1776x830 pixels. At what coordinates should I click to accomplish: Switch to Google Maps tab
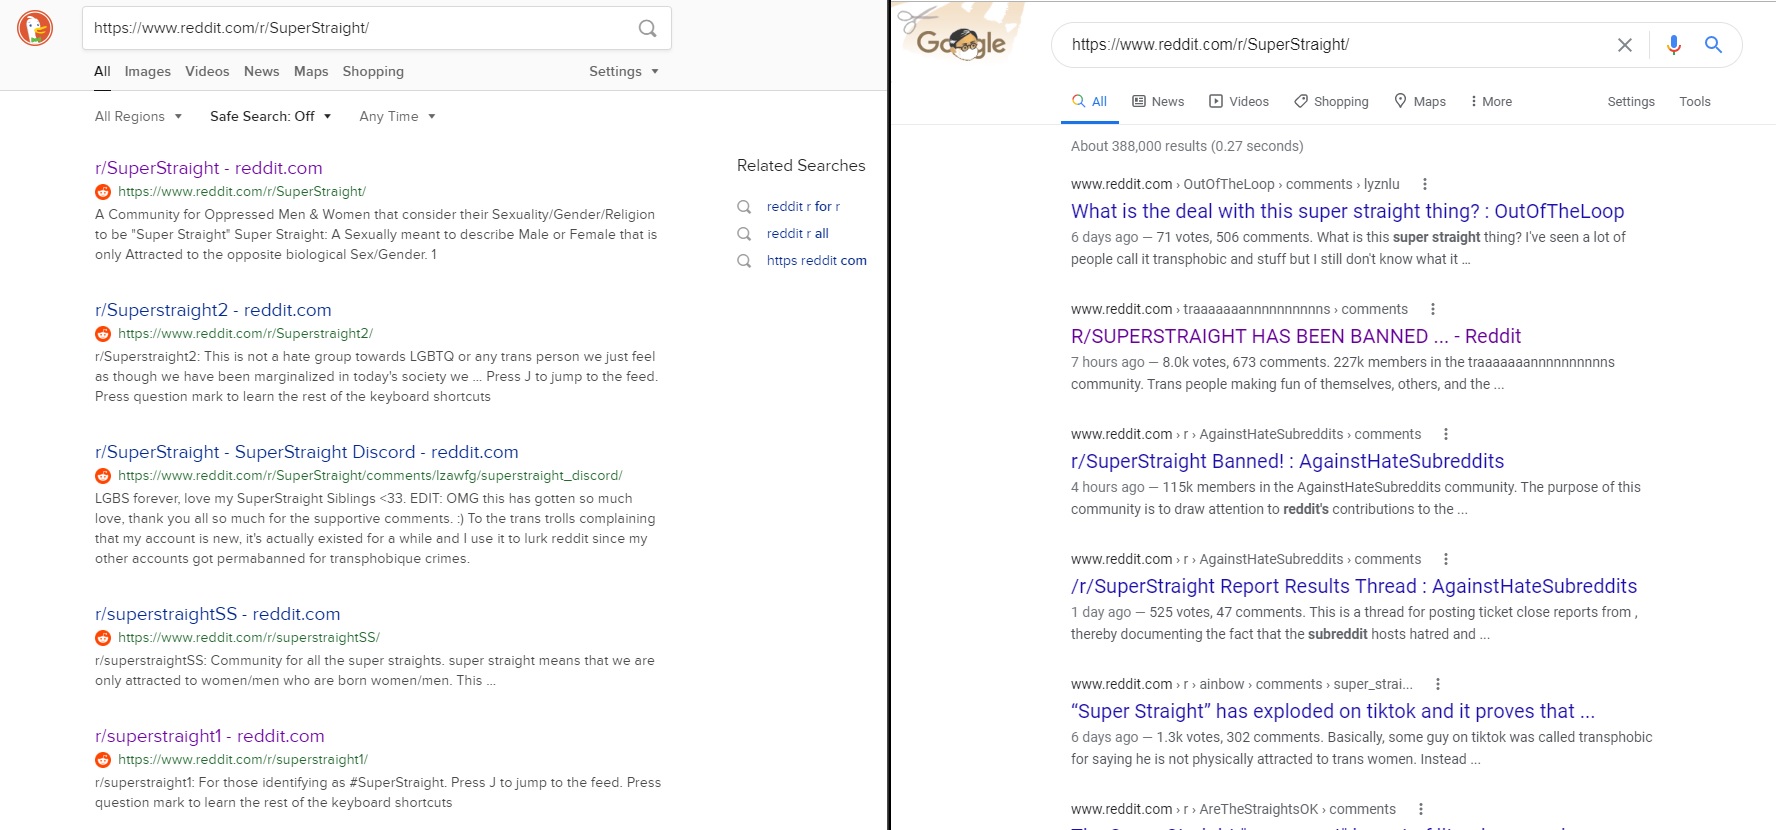(x=1420, y=102)
